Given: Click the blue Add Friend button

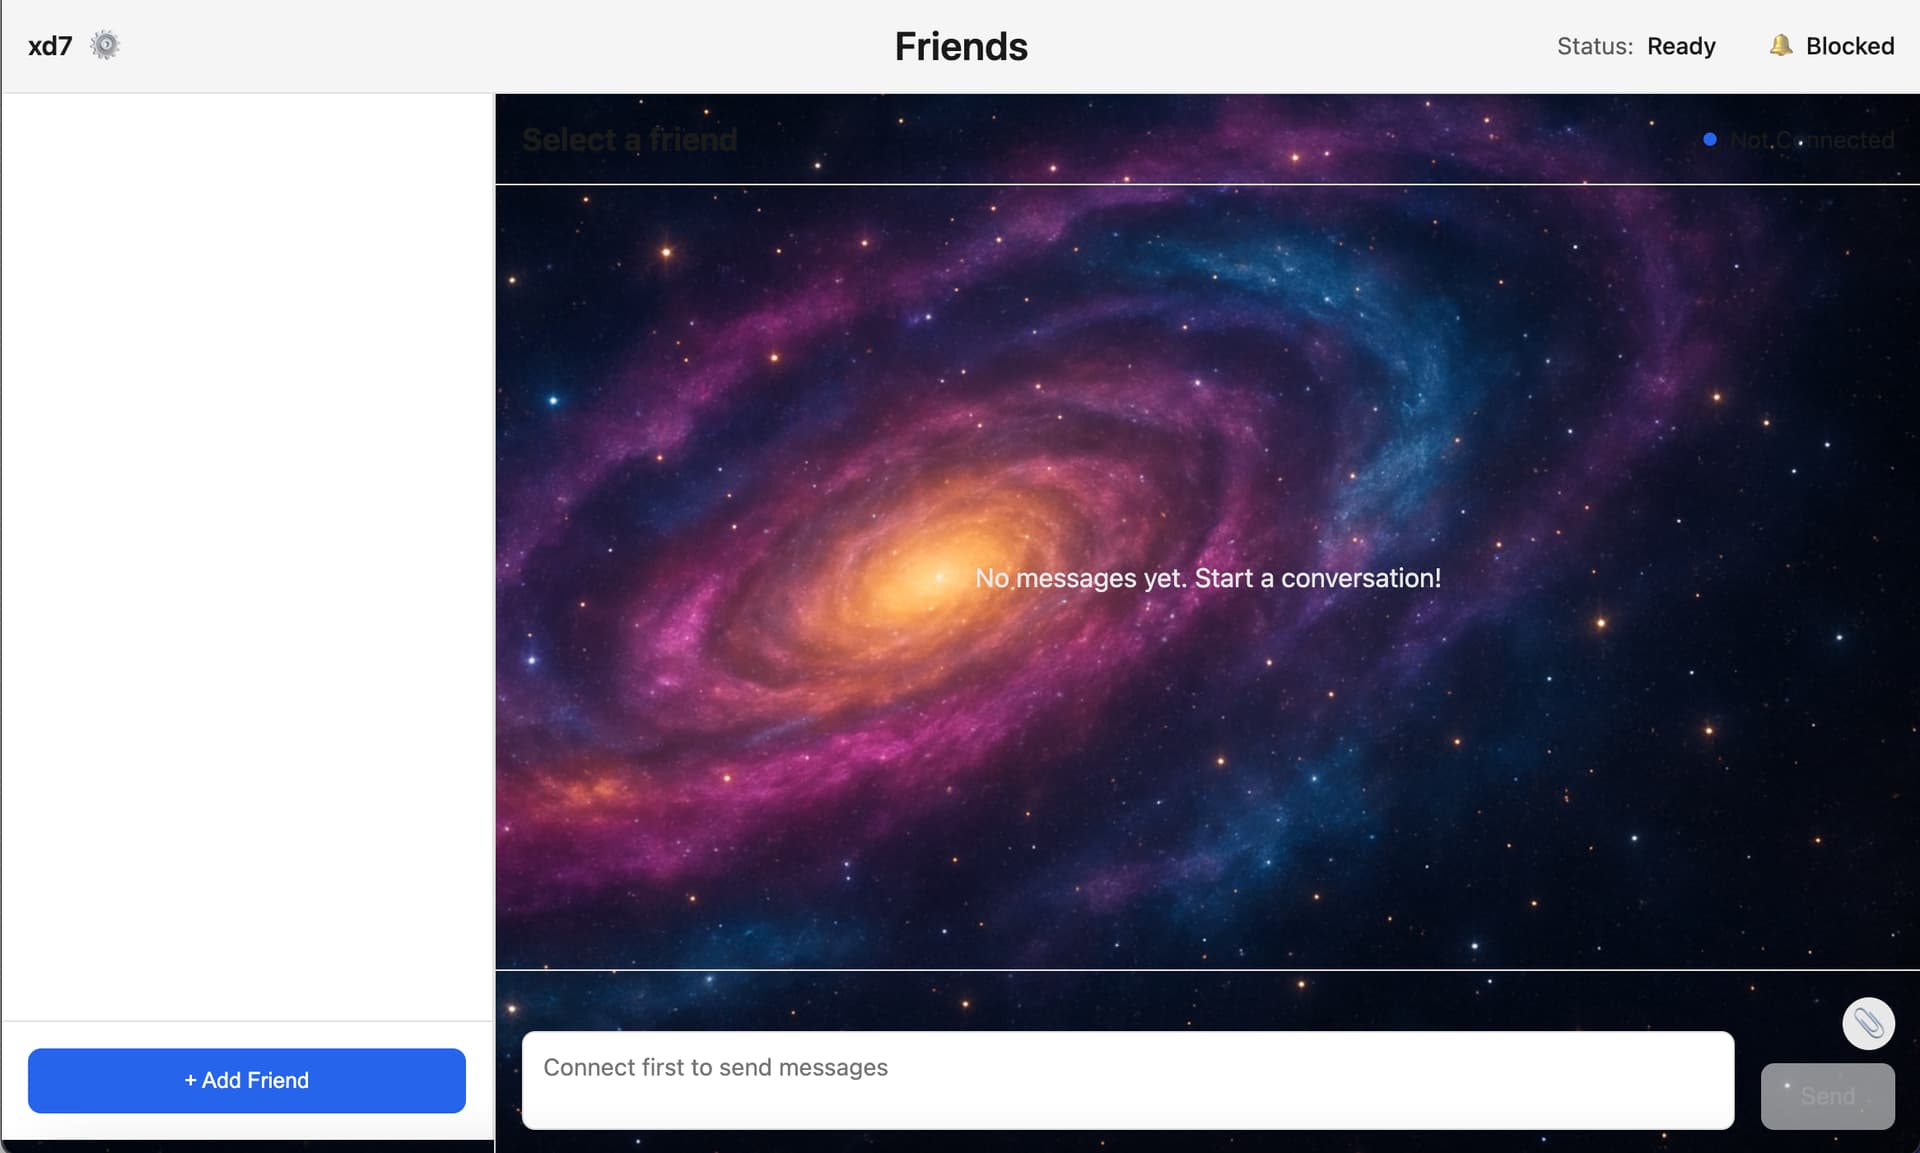Looking at the screenshot, I should pos(247,1080).
